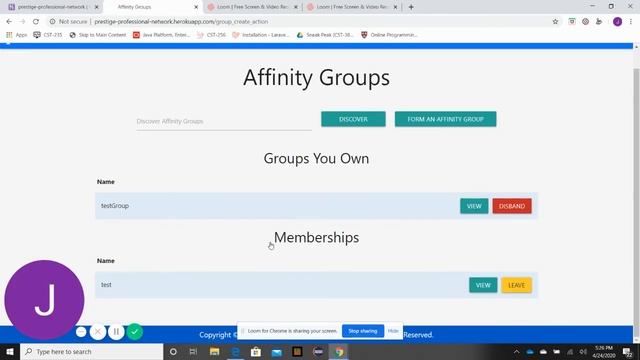Open the Windows Start menu
The height and width of the screenshot is (360, 640).
(10, 352)
